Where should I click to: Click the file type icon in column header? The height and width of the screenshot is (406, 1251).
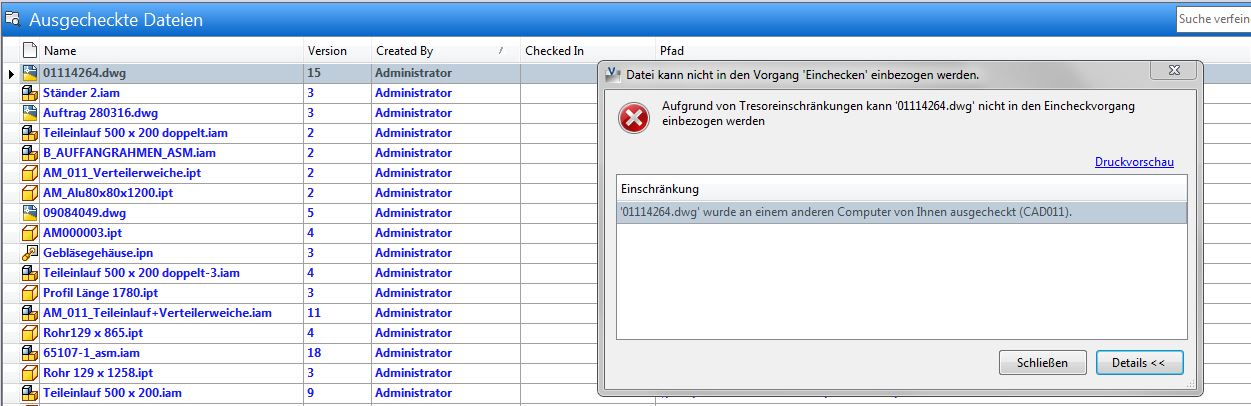coord(30,50)
